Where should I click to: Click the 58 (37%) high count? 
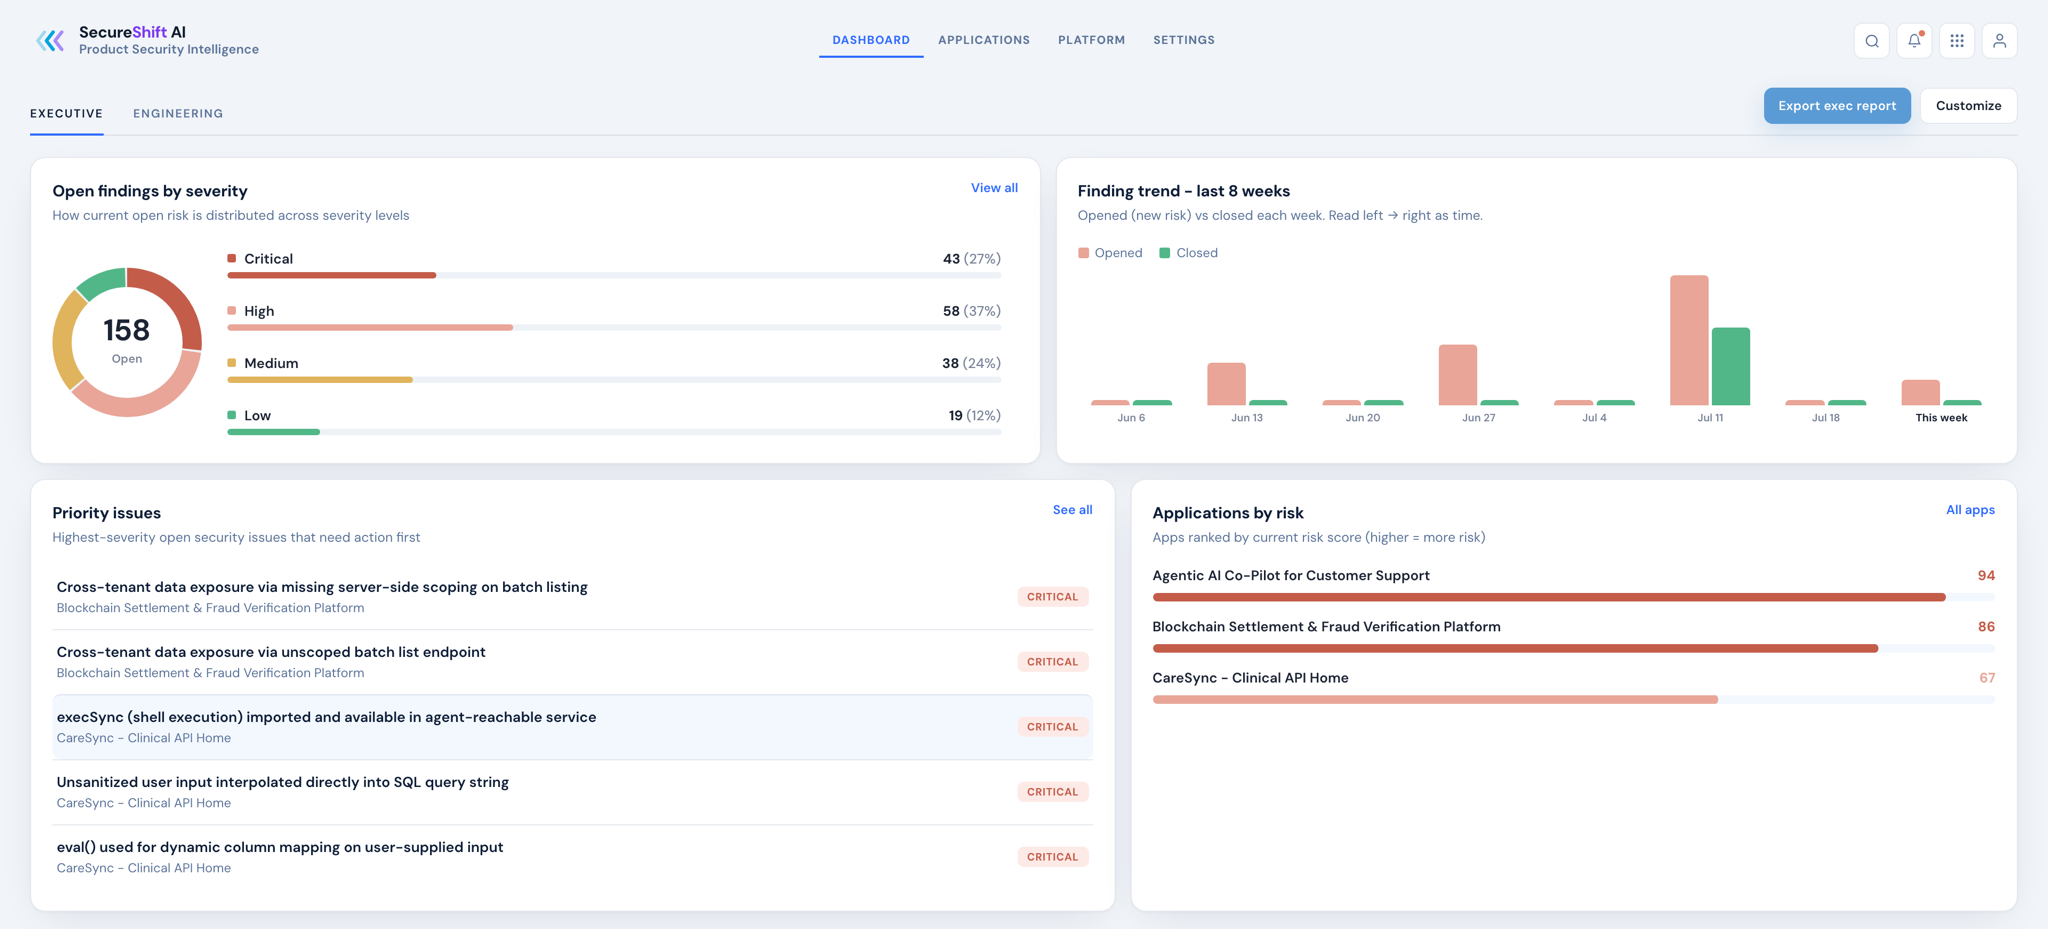[971, 310]
